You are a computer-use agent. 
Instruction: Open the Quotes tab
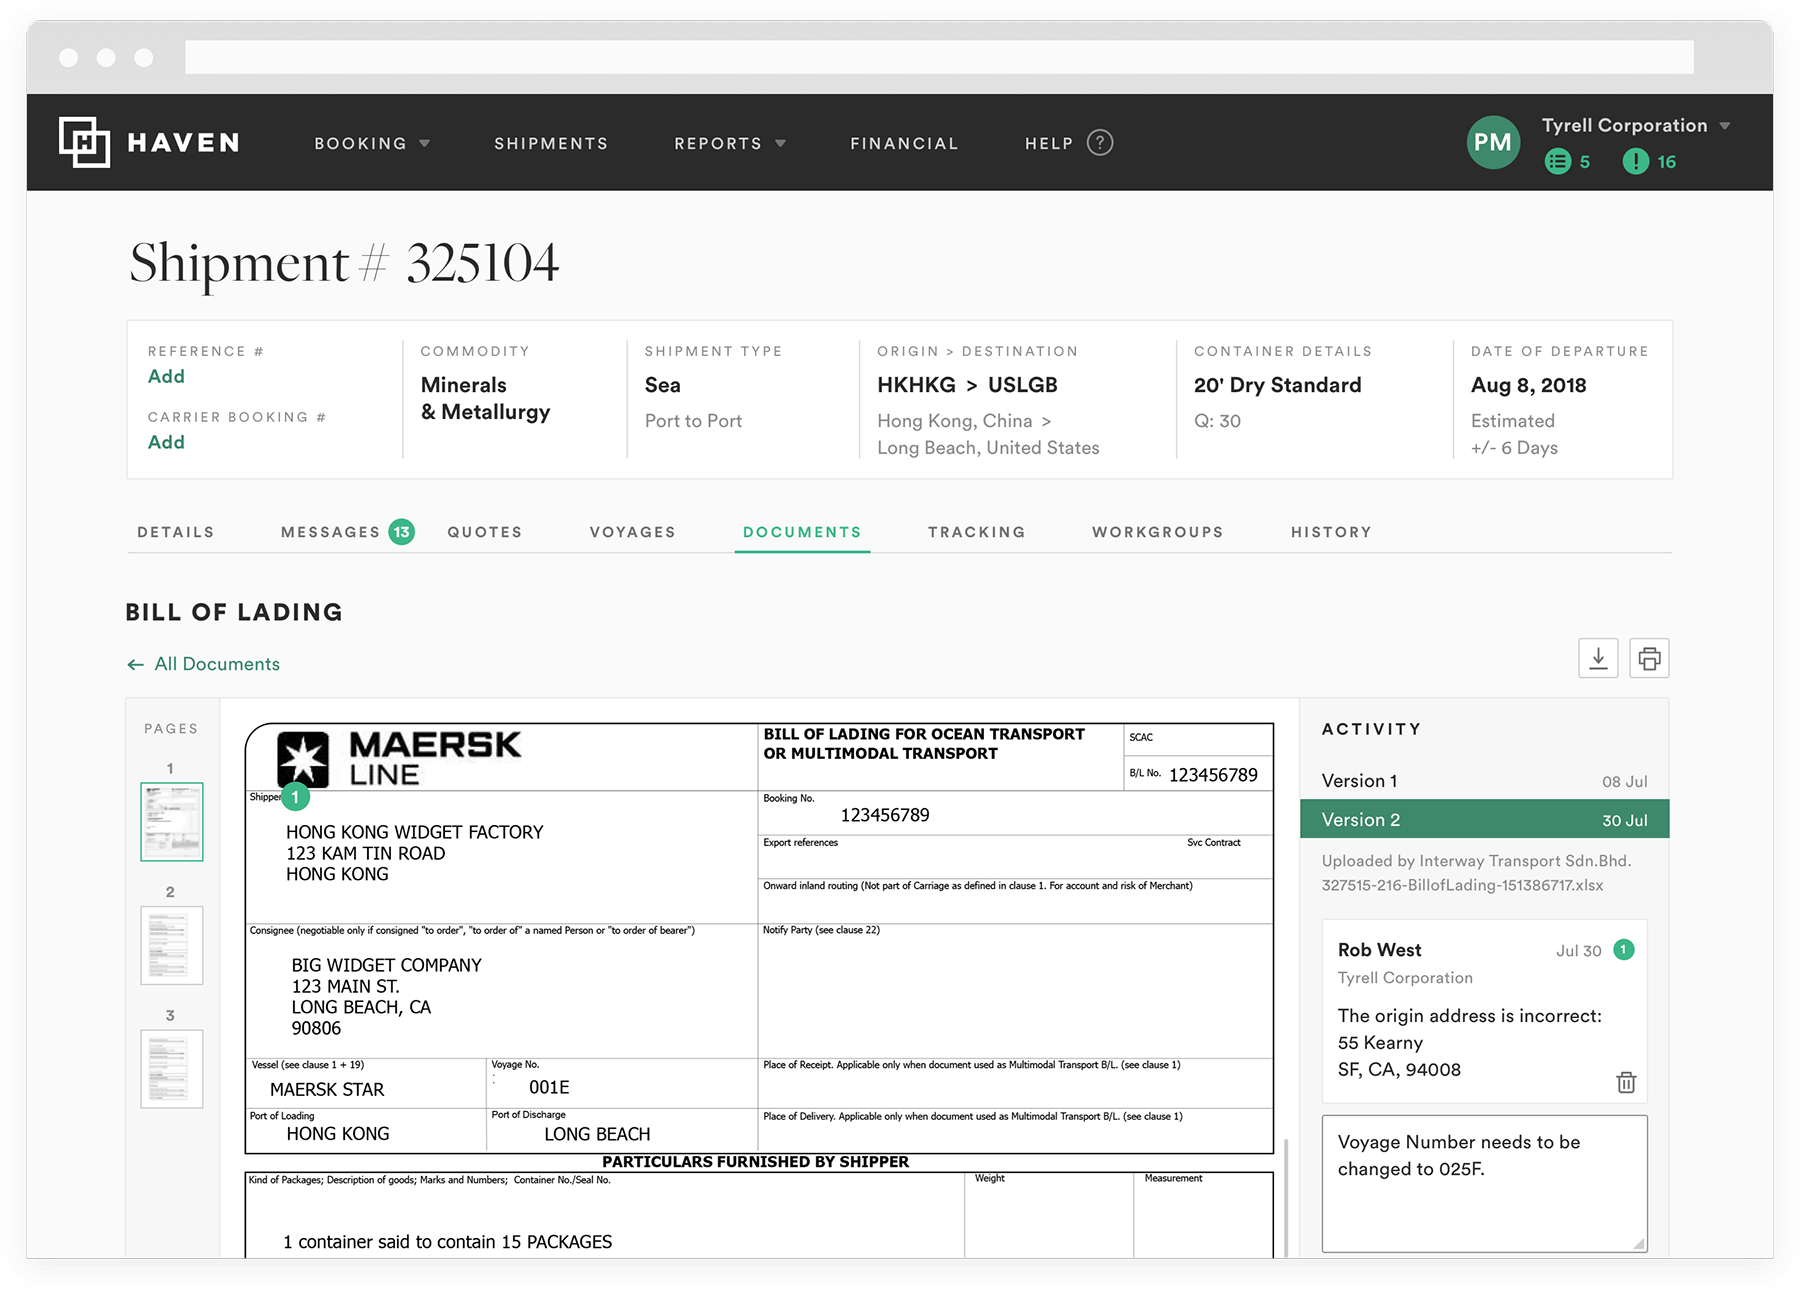[485, 532]
